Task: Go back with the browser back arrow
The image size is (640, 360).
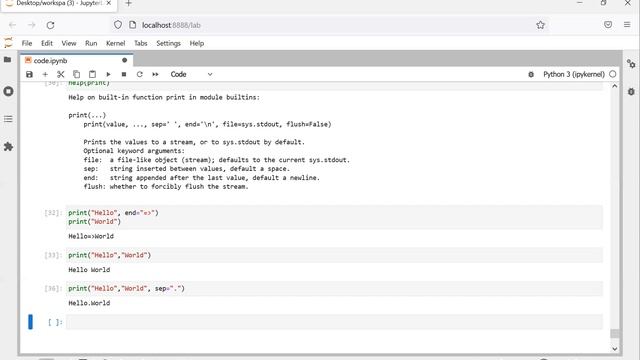Action: (13, 25)
